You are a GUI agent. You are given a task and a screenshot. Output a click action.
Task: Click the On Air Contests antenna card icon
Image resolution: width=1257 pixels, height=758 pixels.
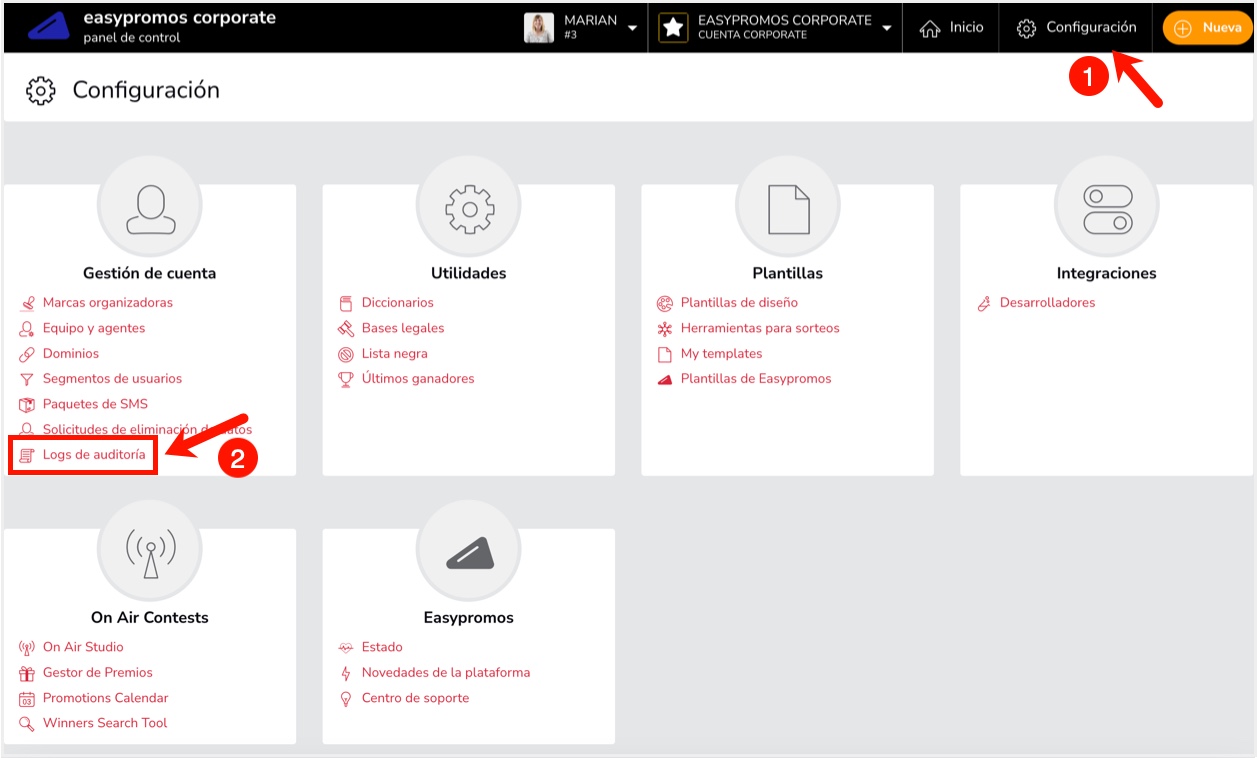pyautogui.click(x=150, y=553)
